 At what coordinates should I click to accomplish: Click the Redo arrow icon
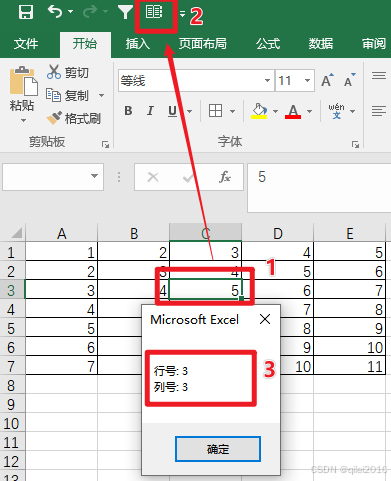point(90,12)
